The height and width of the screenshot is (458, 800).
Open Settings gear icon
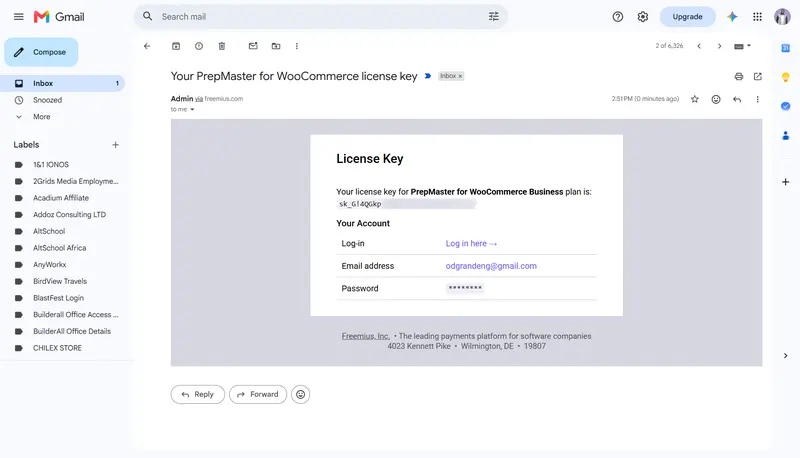point(642,17)
